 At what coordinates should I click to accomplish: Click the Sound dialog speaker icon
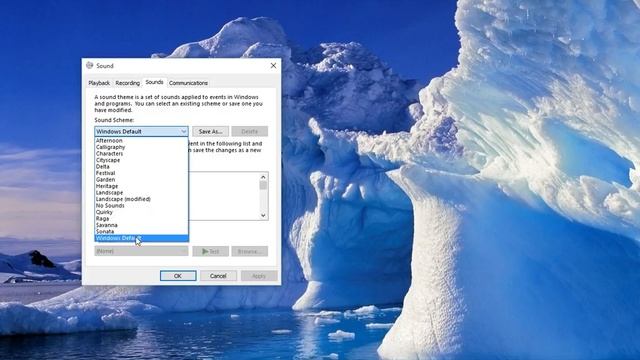click(90, 65)
